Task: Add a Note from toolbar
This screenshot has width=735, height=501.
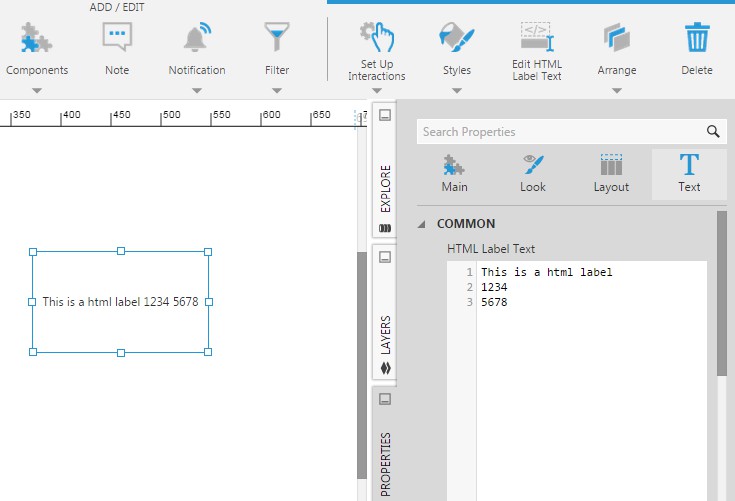Action: click(117, 40)
